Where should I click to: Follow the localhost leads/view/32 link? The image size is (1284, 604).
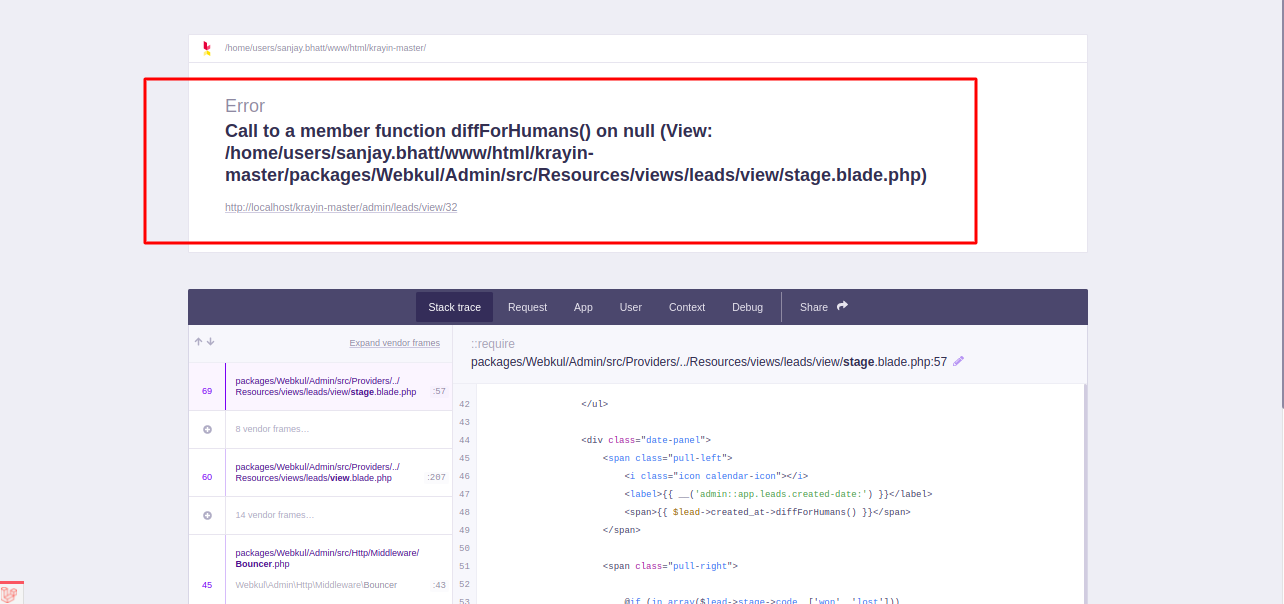340,207
